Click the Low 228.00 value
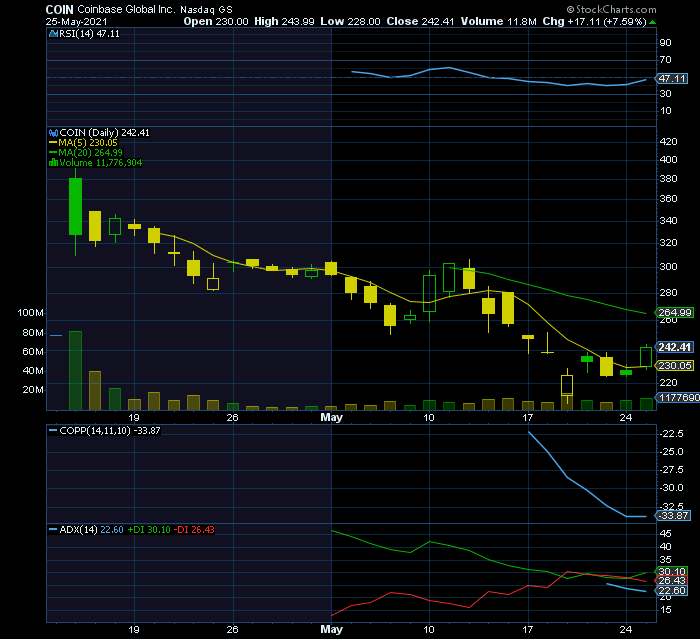Image resolution: width=700 pixels, height=639 pixels. 350,21
